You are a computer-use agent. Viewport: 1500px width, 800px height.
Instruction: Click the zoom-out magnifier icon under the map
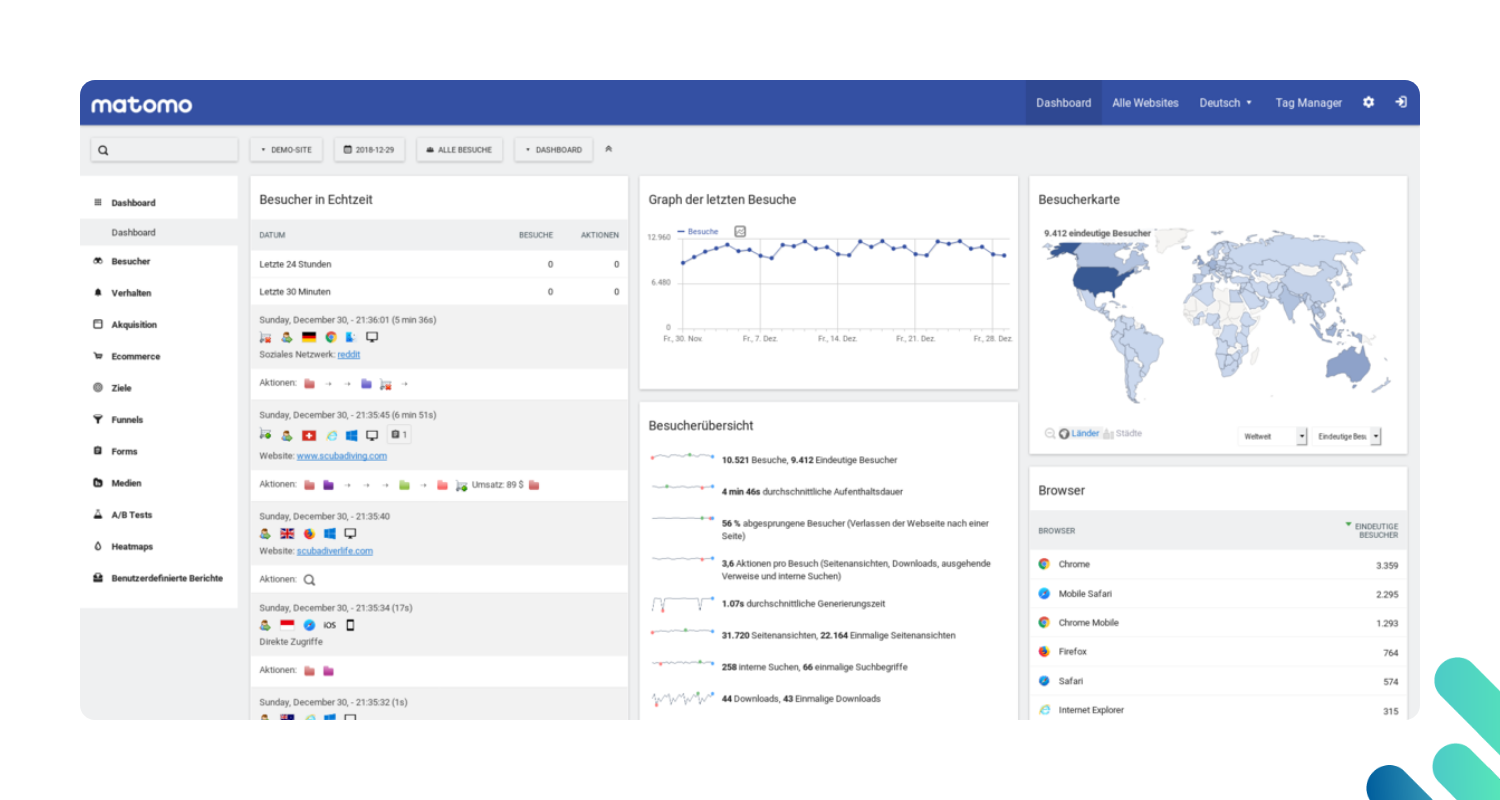(x=1050, y=434)
